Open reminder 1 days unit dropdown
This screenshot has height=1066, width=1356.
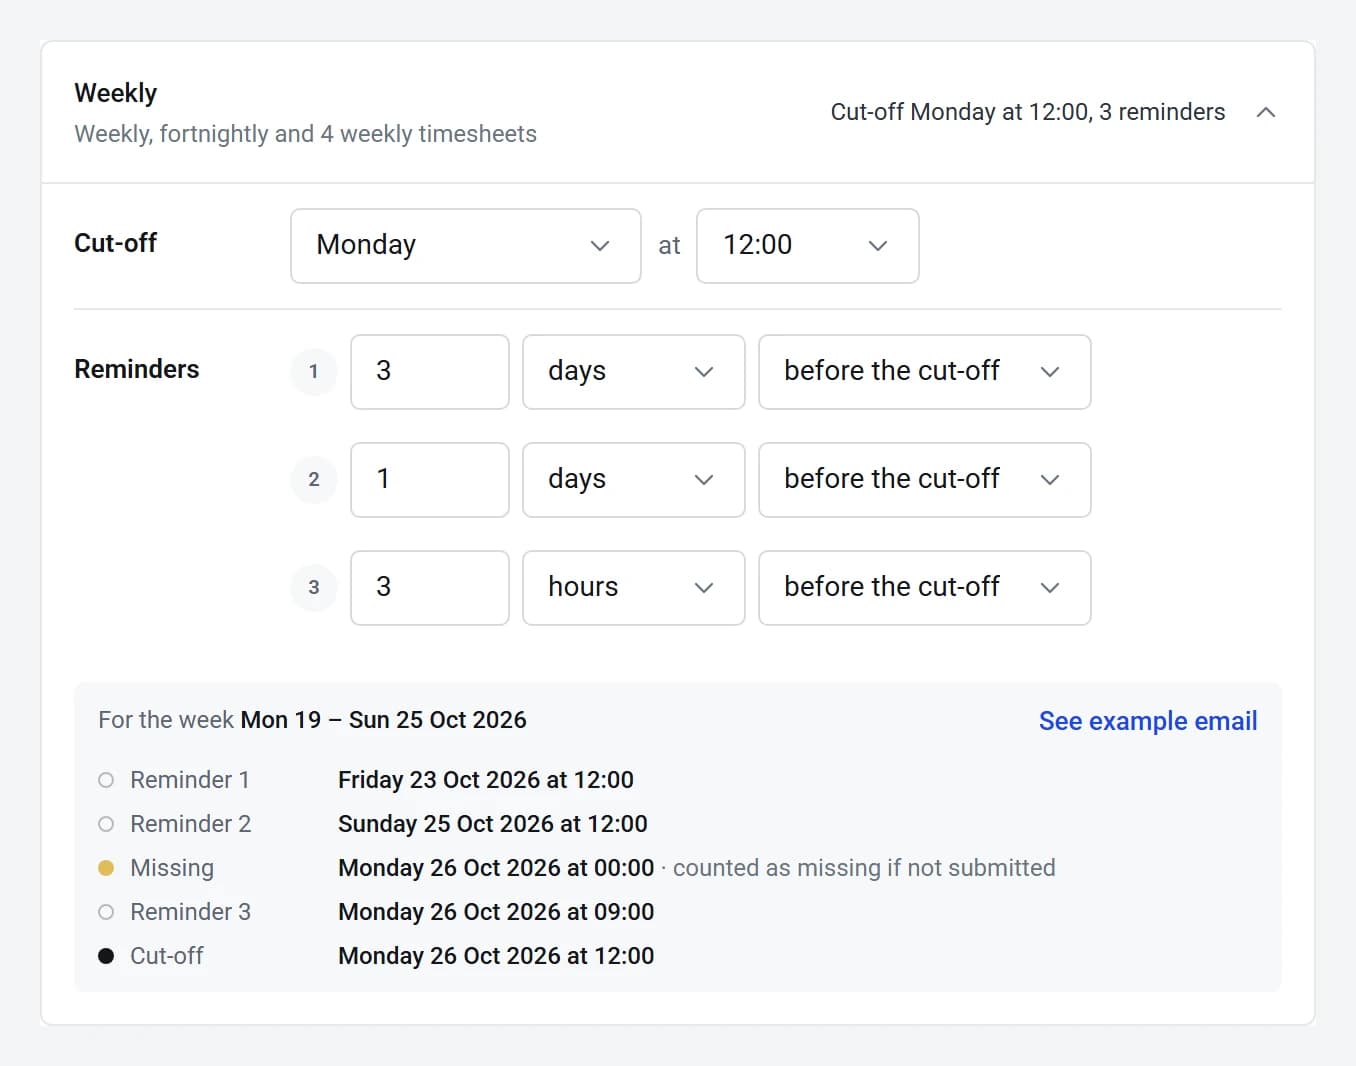click(634, 372)
